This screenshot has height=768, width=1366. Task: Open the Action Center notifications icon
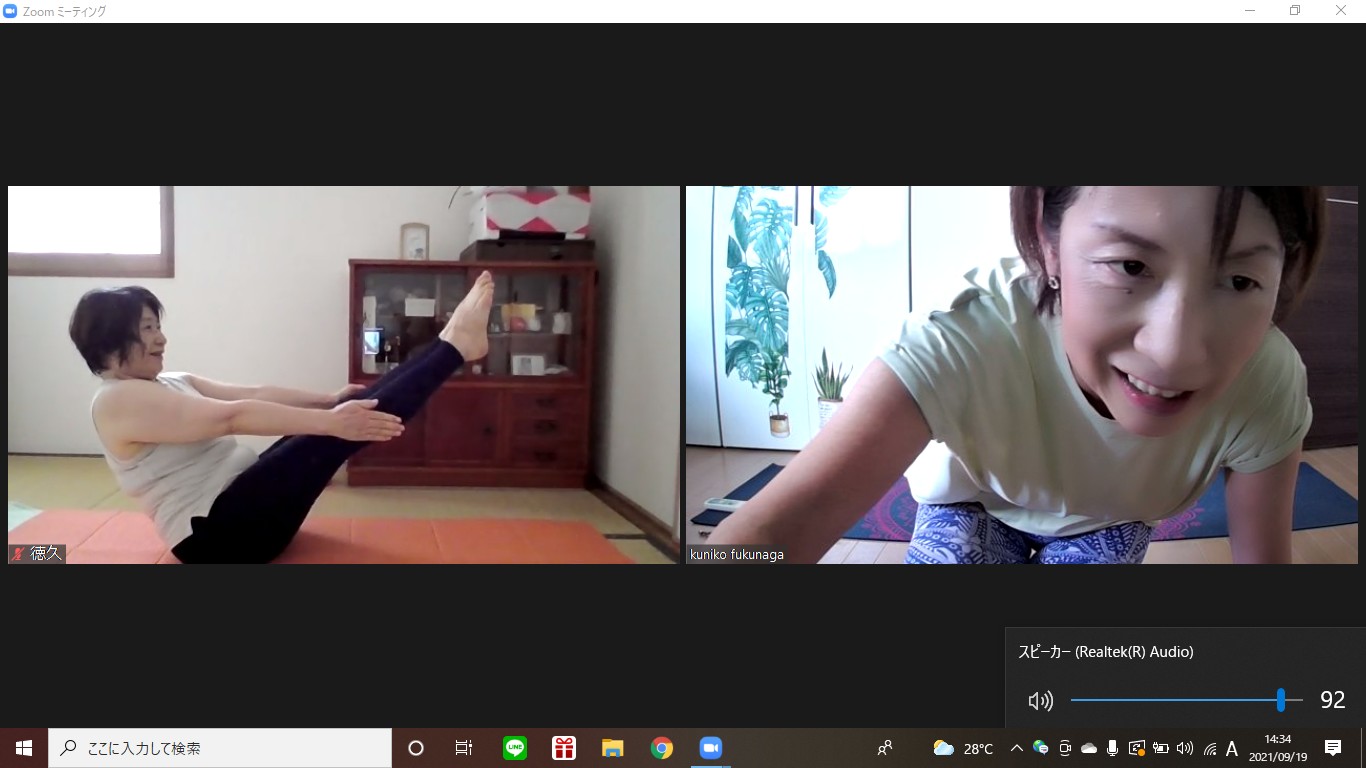[x=1333, y=748]
